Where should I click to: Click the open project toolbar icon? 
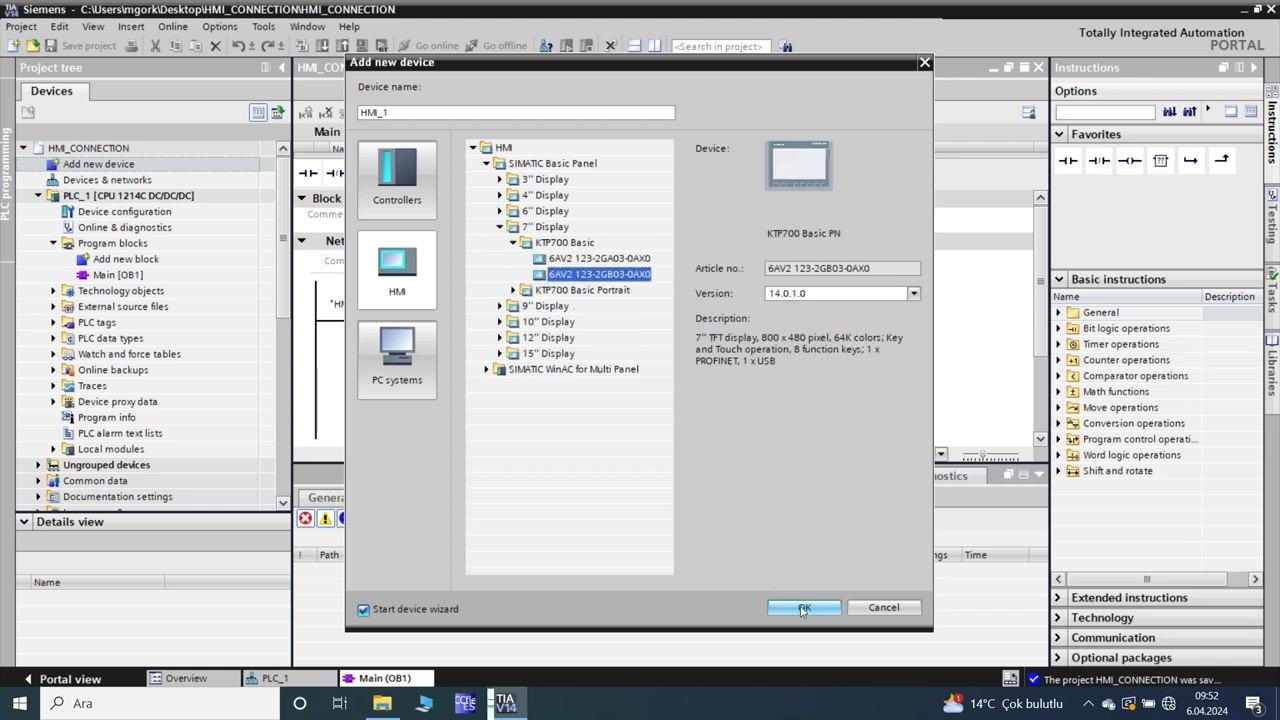coord(32,46)
